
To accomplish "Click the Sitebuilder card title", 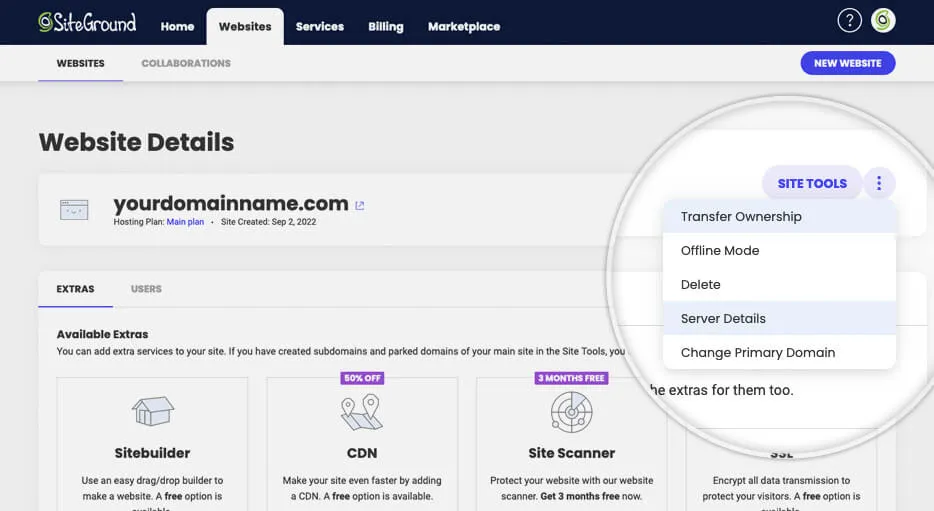I will pos(152,453).
